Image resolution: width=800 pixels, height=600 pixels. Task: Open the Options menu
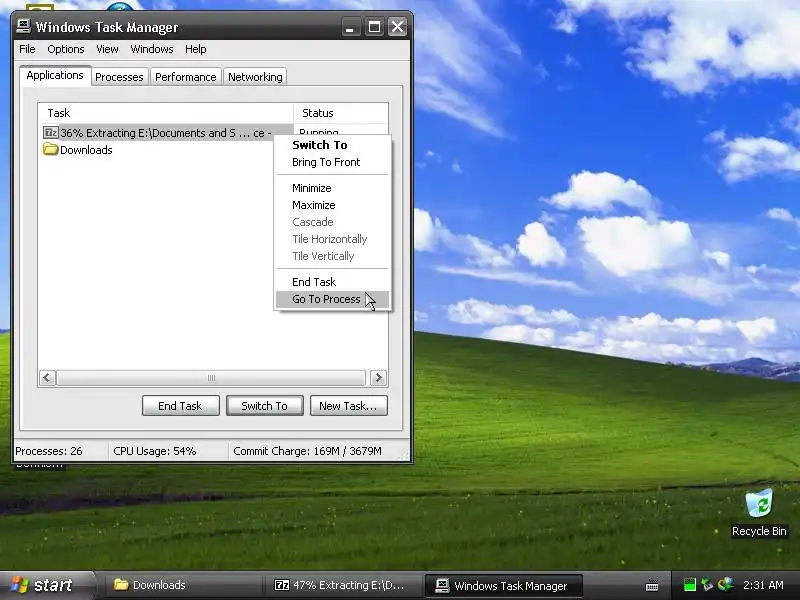pos(65,49)
